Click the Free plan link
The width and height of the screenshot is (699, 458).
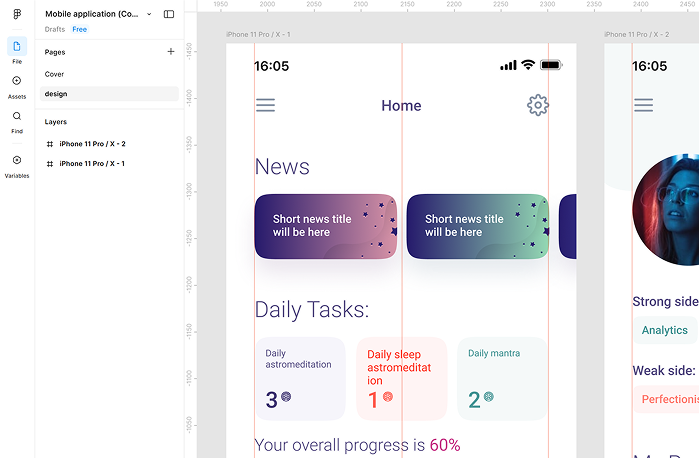coord(79,29)
